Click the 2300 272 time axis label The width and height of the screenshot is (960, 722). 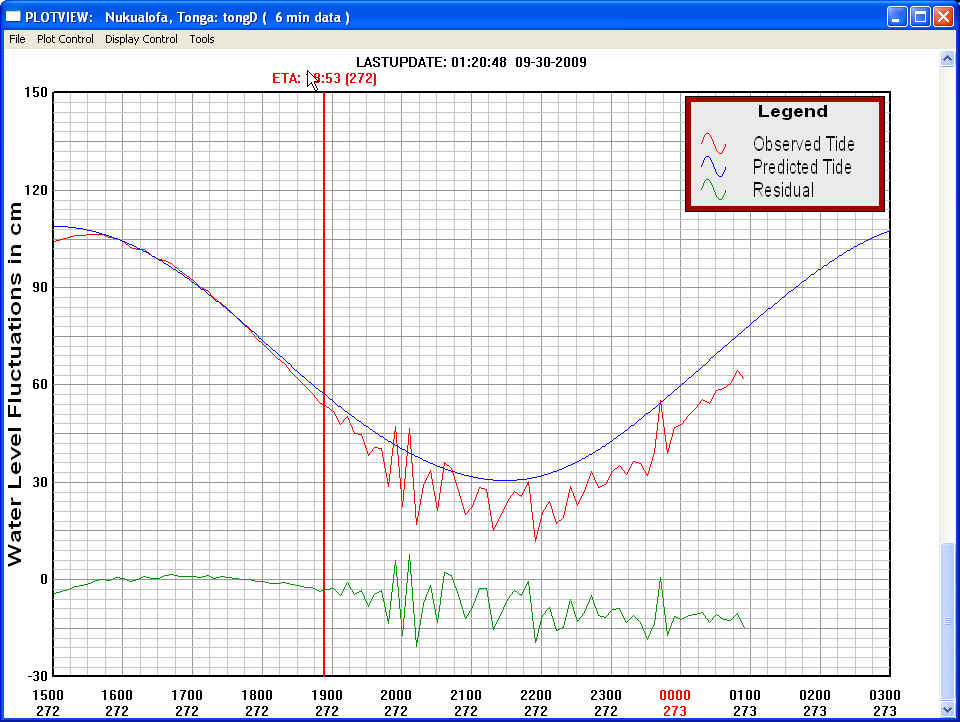(606, 703)
